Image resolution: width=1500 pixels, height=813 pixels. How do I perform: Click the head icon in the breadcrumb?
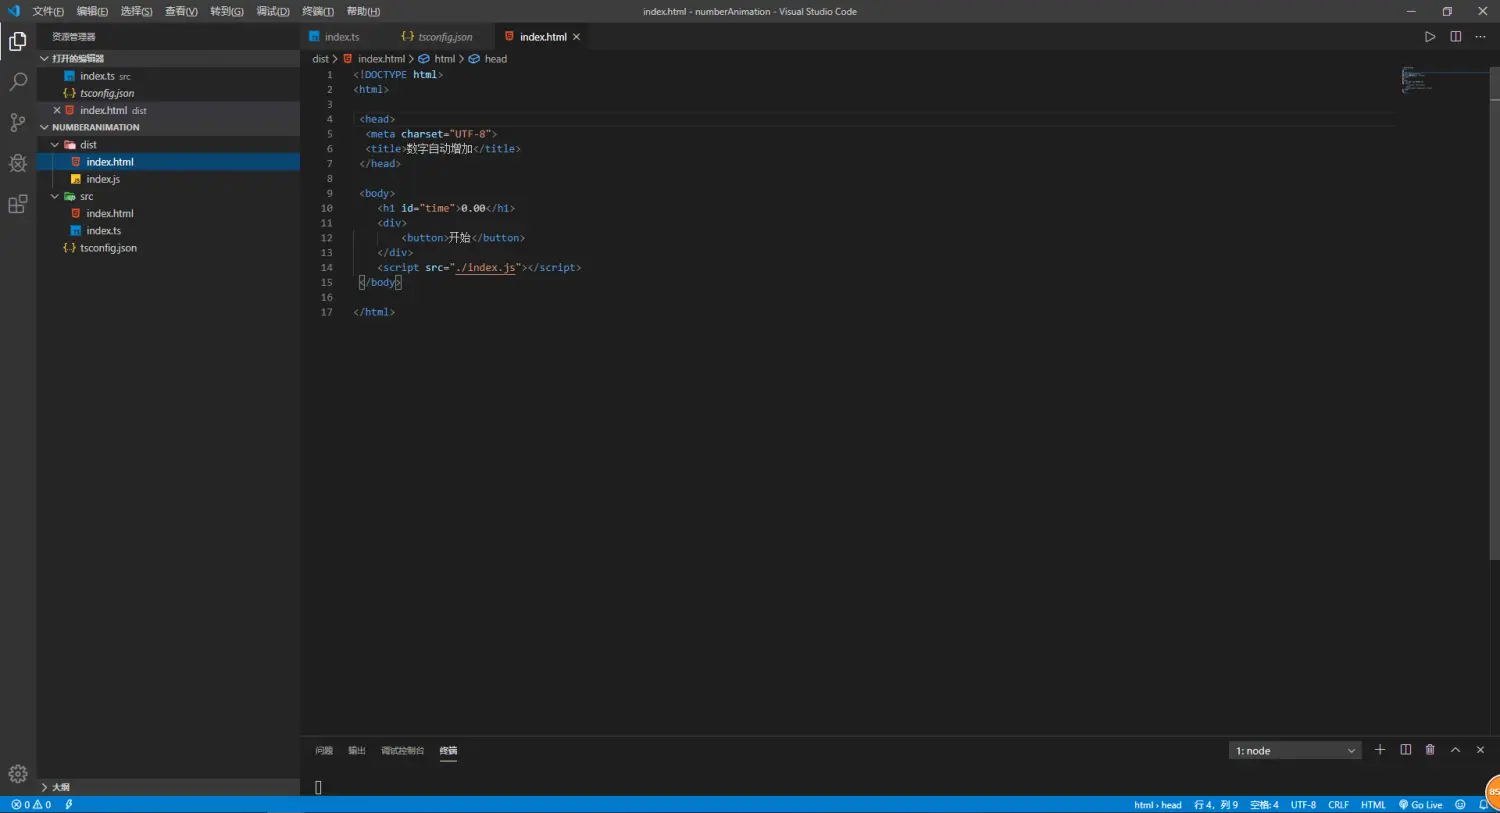[x=474, y=59]
